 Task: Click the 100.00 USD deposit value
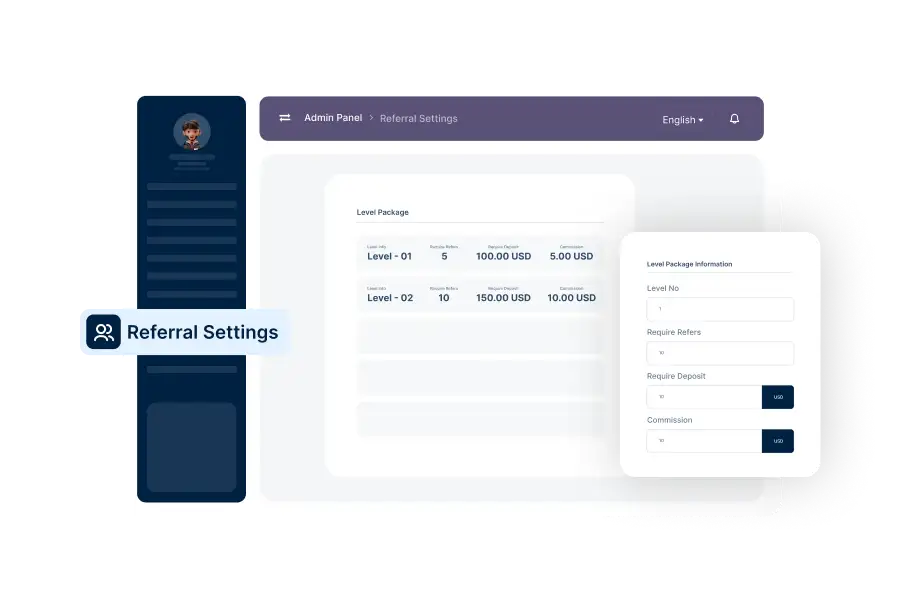503,256
